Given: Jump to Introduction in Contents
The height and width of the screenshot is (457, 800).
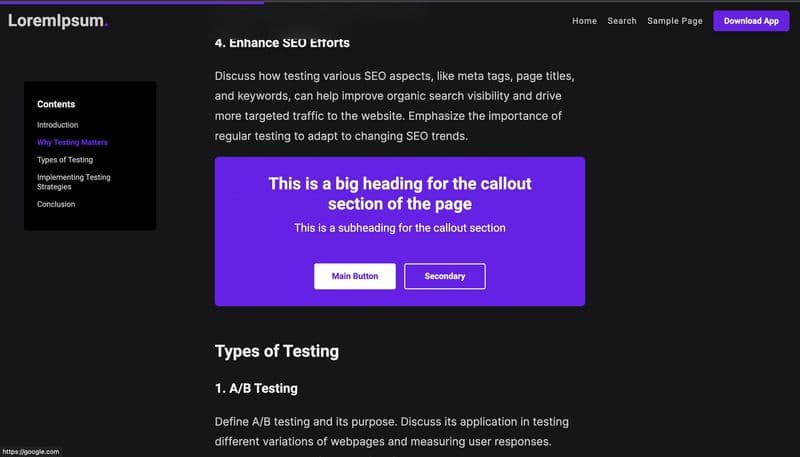Looking at the screenshot, I should 57,125.
